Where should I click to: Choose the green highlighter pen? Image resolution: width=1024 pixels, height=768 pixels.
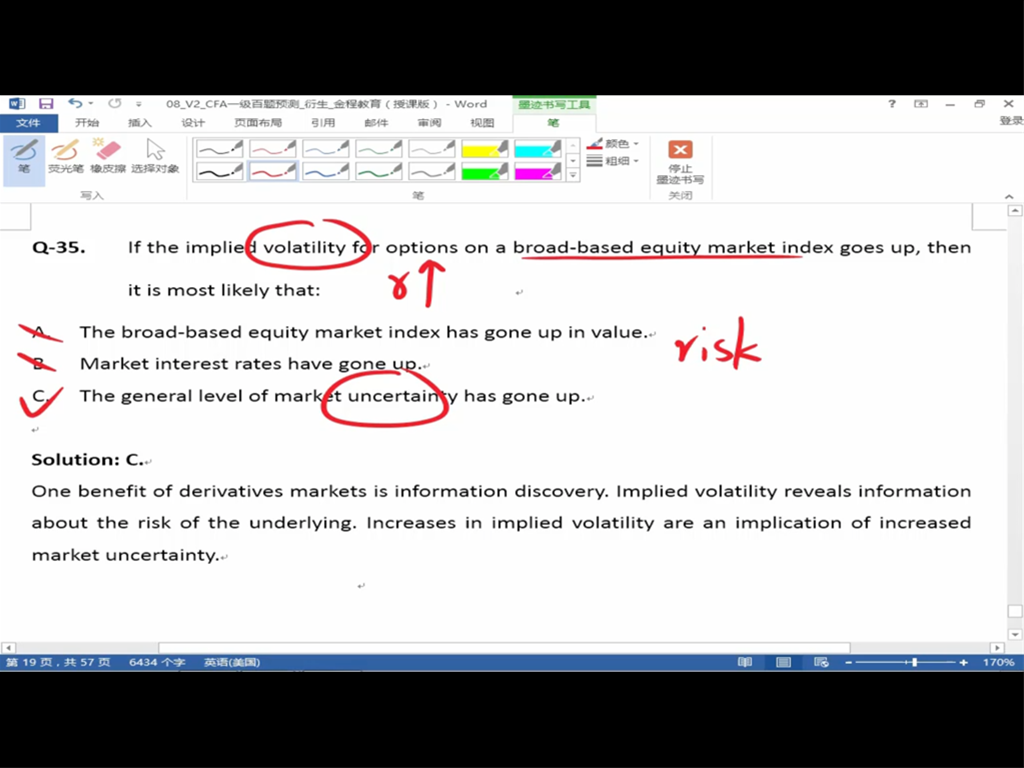pos(485,171)
